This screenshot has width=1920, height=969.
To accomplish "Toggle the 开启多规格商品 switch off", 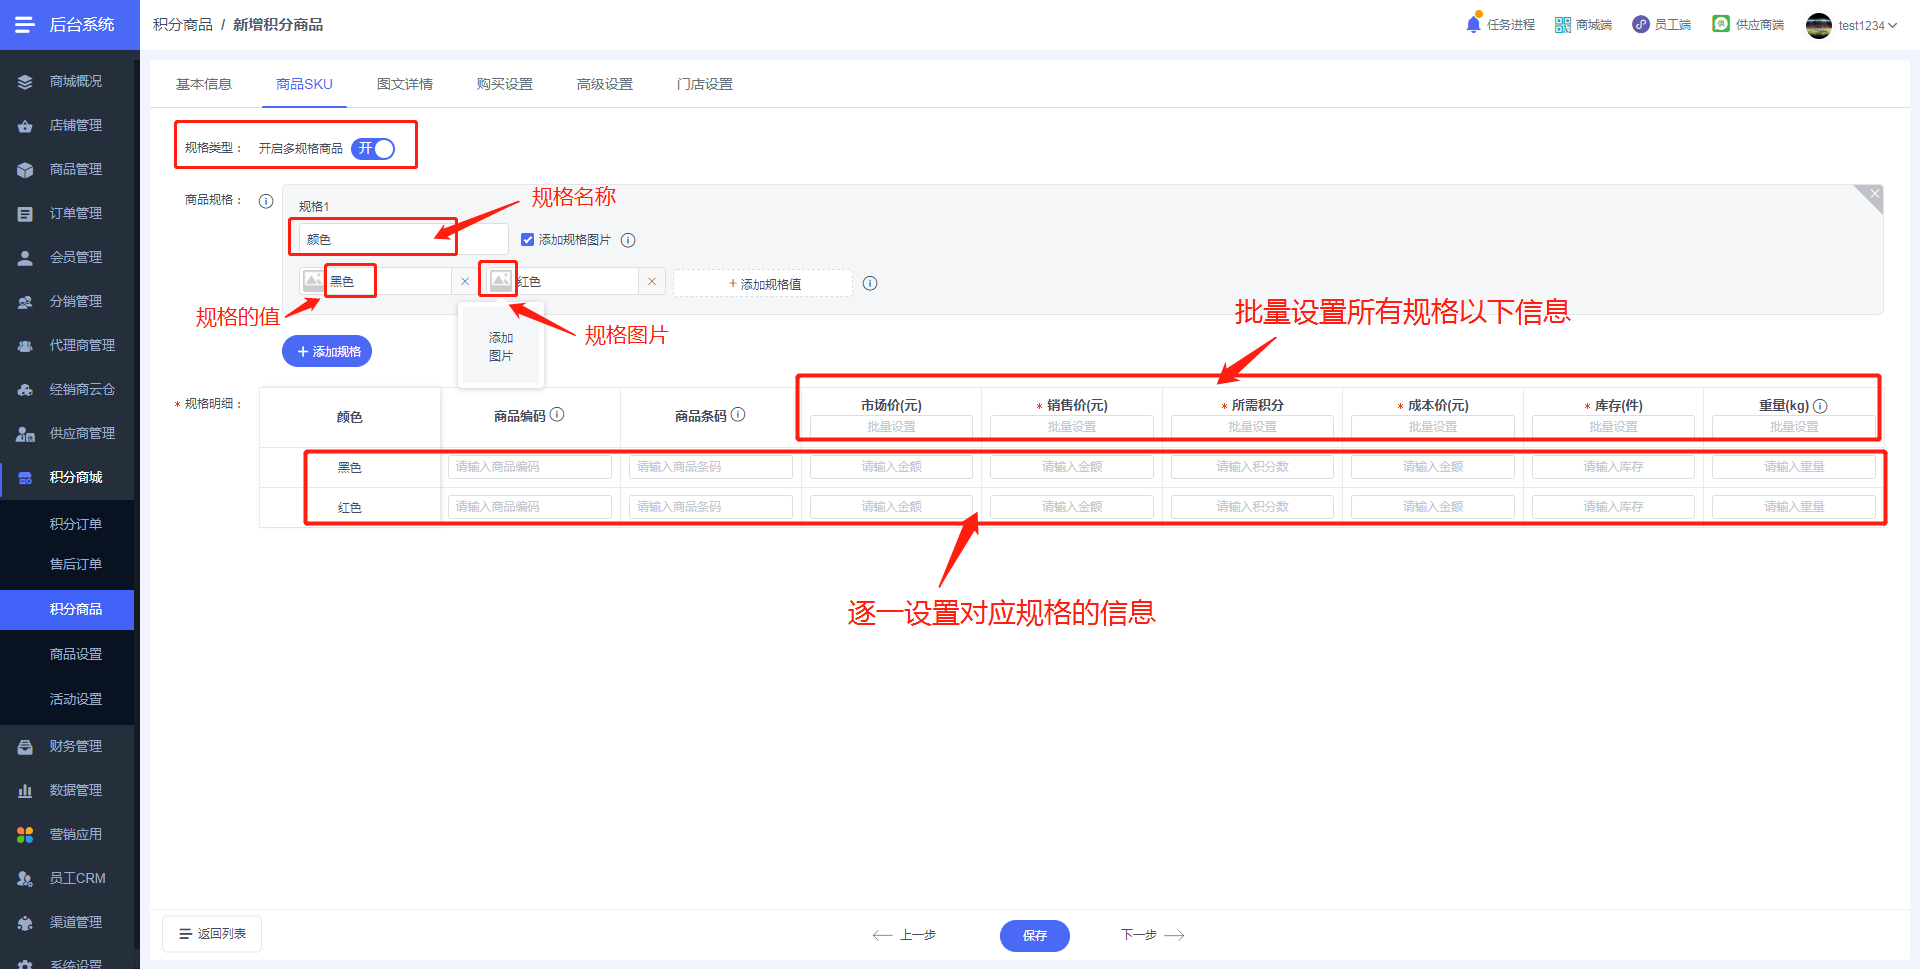I will coord(374,148).
